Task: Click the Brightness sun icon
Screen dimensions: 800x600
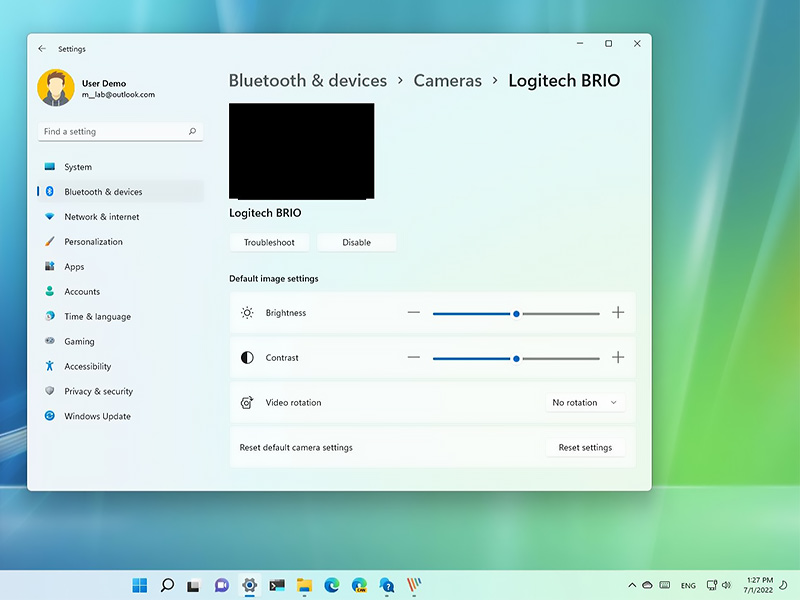Action: [247, 313]
